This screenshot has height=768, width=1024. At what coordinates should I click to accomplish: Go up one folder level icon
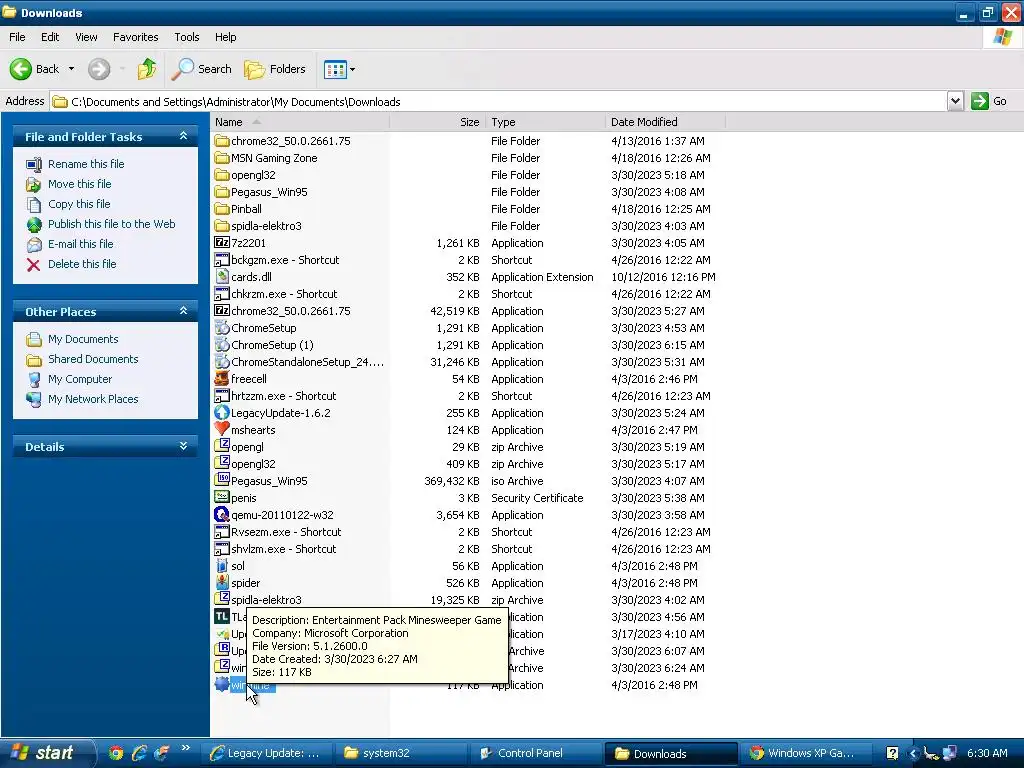(x=146, y=69)
